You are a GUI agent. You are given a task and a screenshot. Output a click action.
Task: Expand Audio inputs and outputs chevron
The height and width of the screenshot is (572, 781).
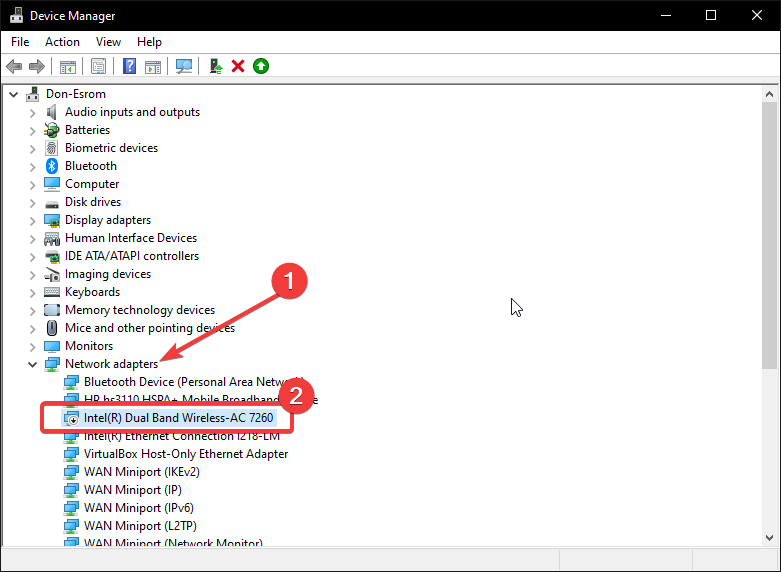coord(33,113)
